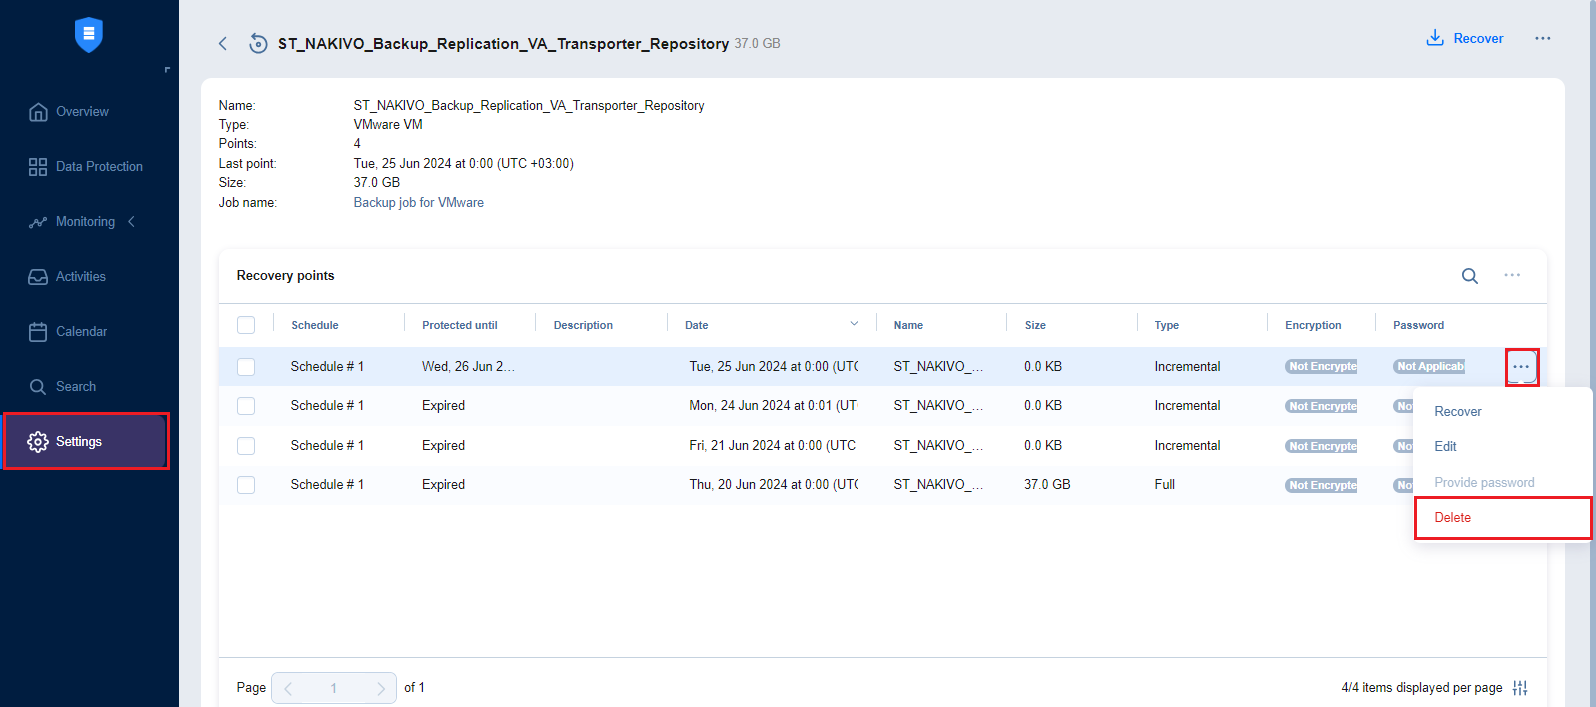Open Search in the left sidebar
Viewport: 1596px width, 707px height.
click(75, 387)
